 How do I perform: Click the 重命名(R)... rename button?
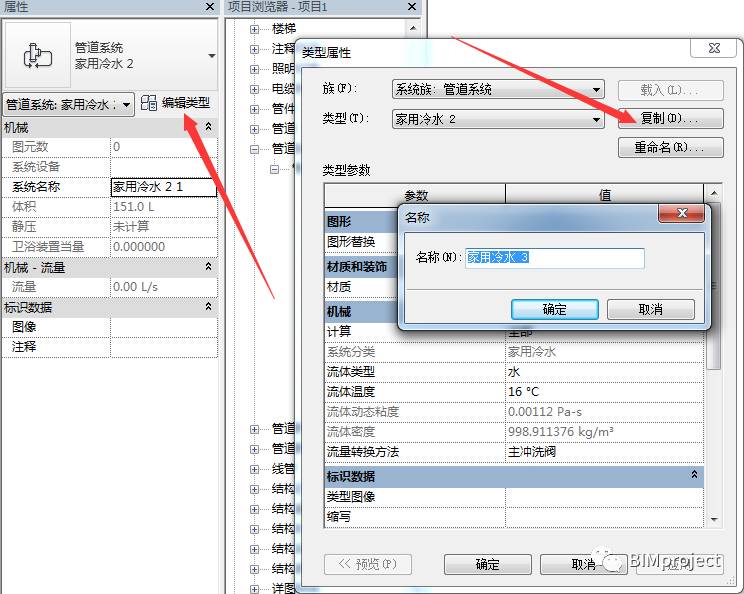tap(670, 148)
